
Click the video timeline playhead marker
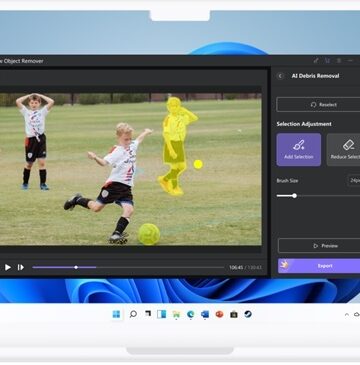coord(76,267)
